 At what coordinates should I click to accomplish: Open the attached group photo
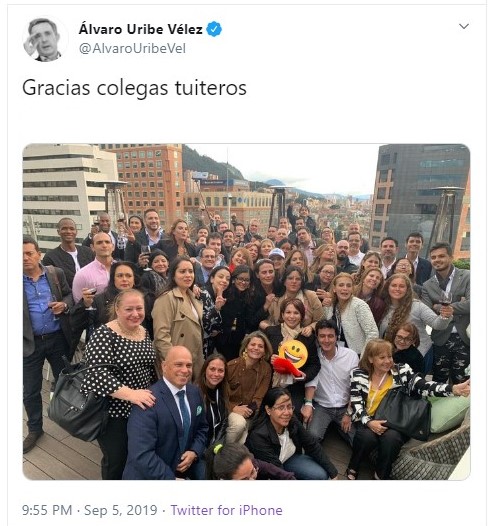click(x=246, y=312)
